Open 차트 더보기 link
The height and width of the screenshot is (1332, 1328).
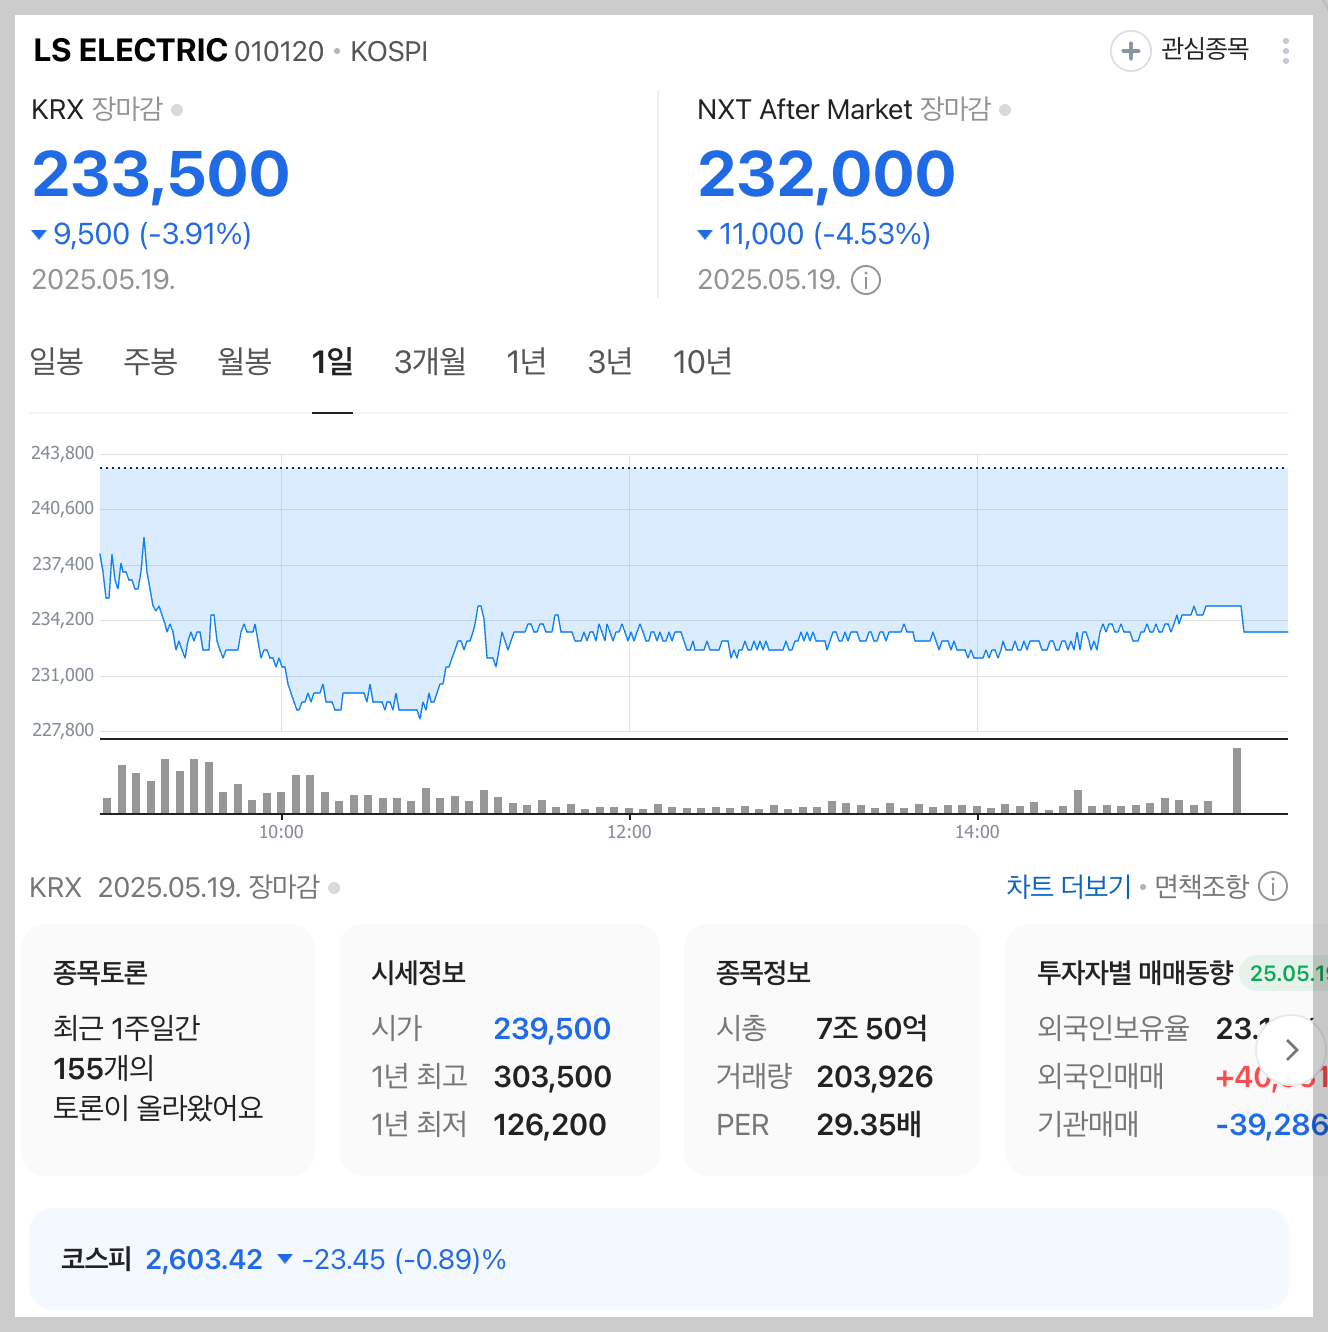point(1068,886)
